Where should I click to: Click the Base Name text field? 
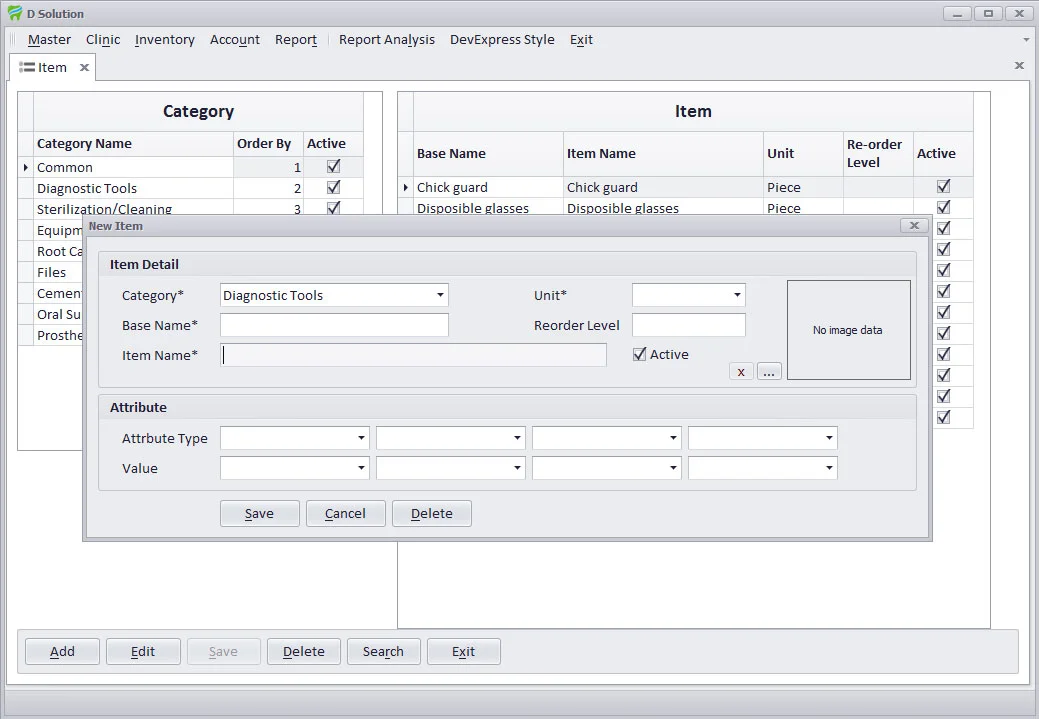point(334,325)
